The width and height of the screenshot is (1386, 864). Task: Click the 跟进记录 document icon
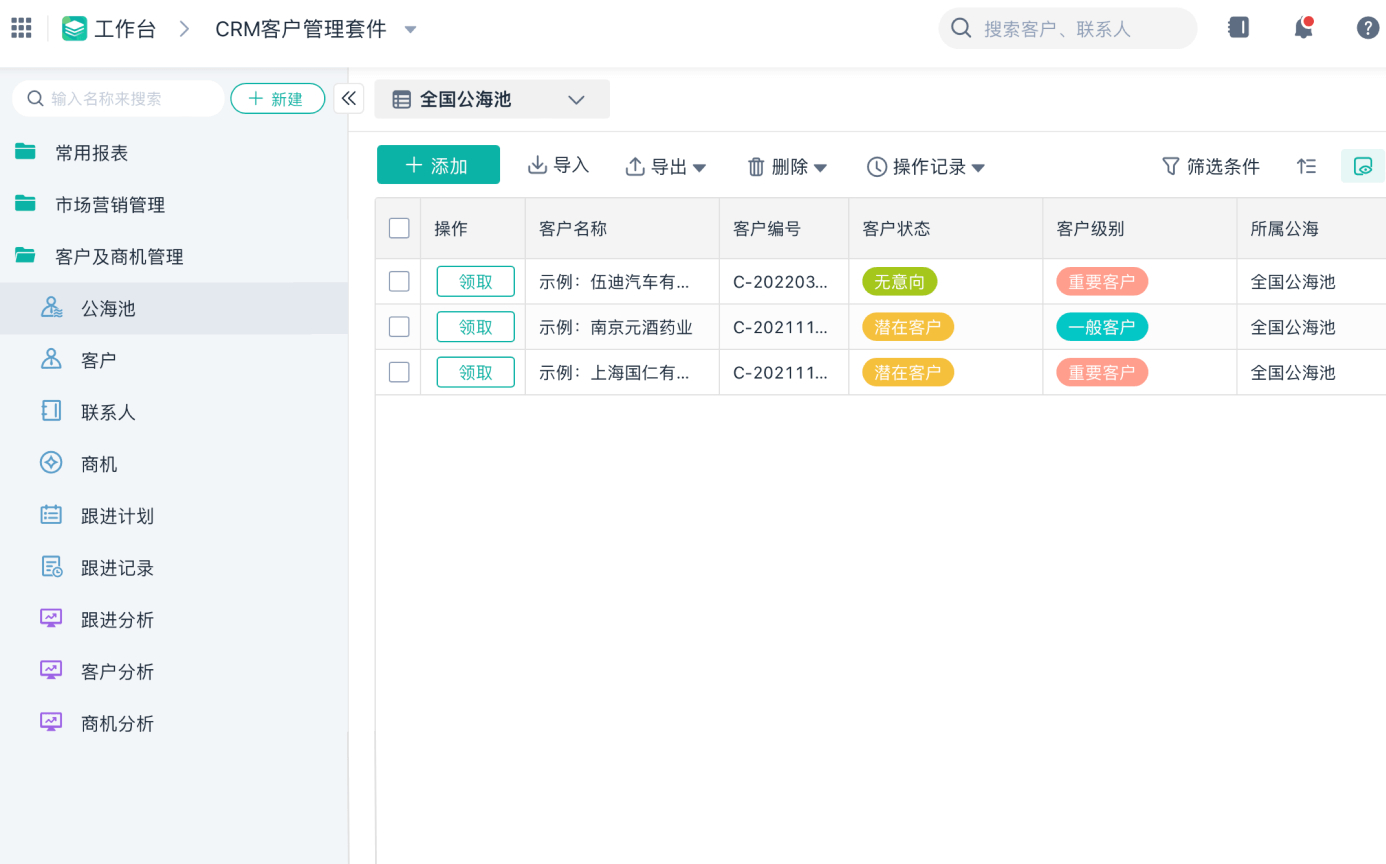pyautogui.click(x=51, y=567)
